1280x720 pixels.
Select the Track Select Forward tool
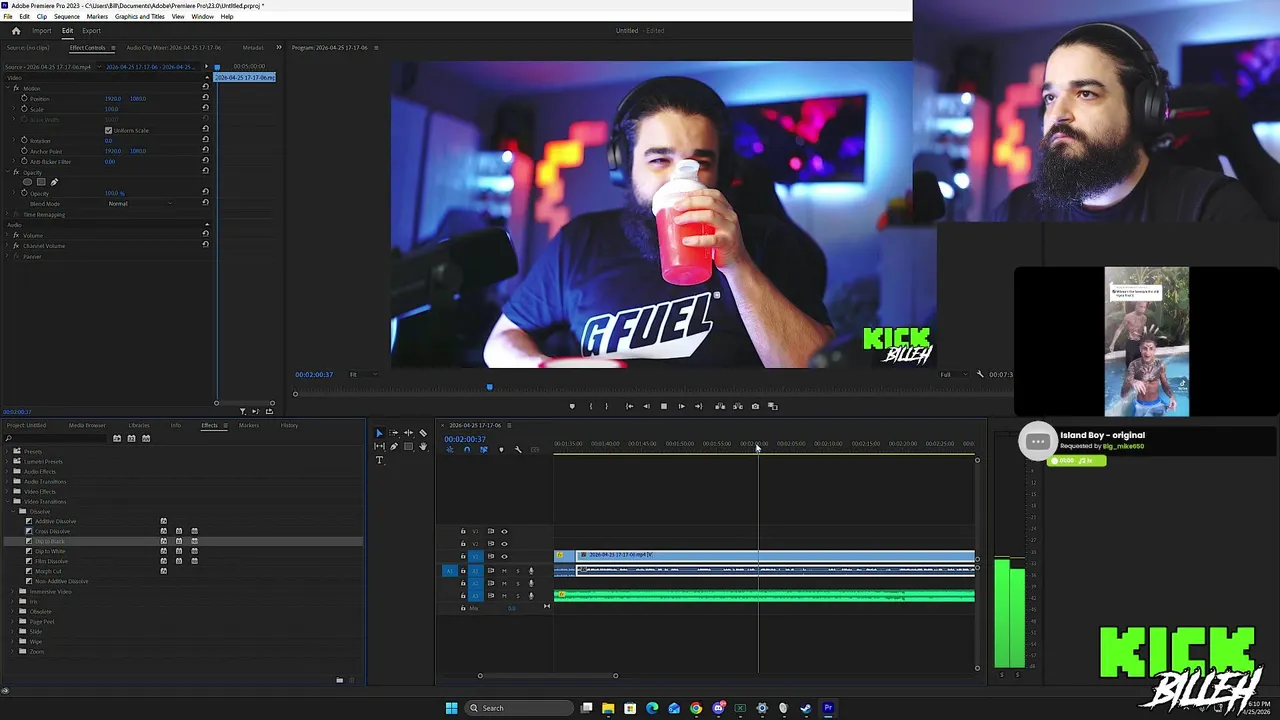point(394,433)
